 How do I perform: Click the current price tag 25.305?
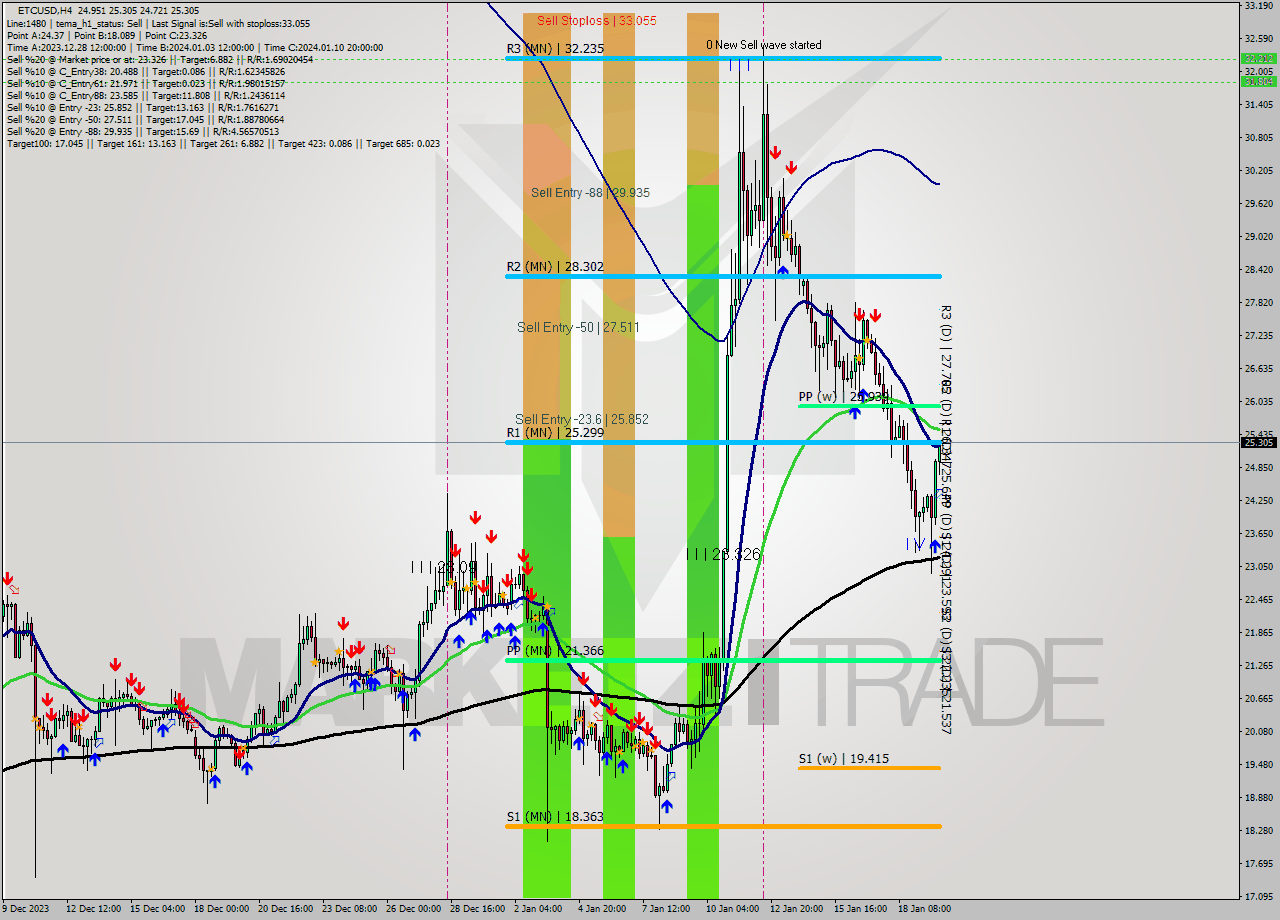pos(1258,442)
